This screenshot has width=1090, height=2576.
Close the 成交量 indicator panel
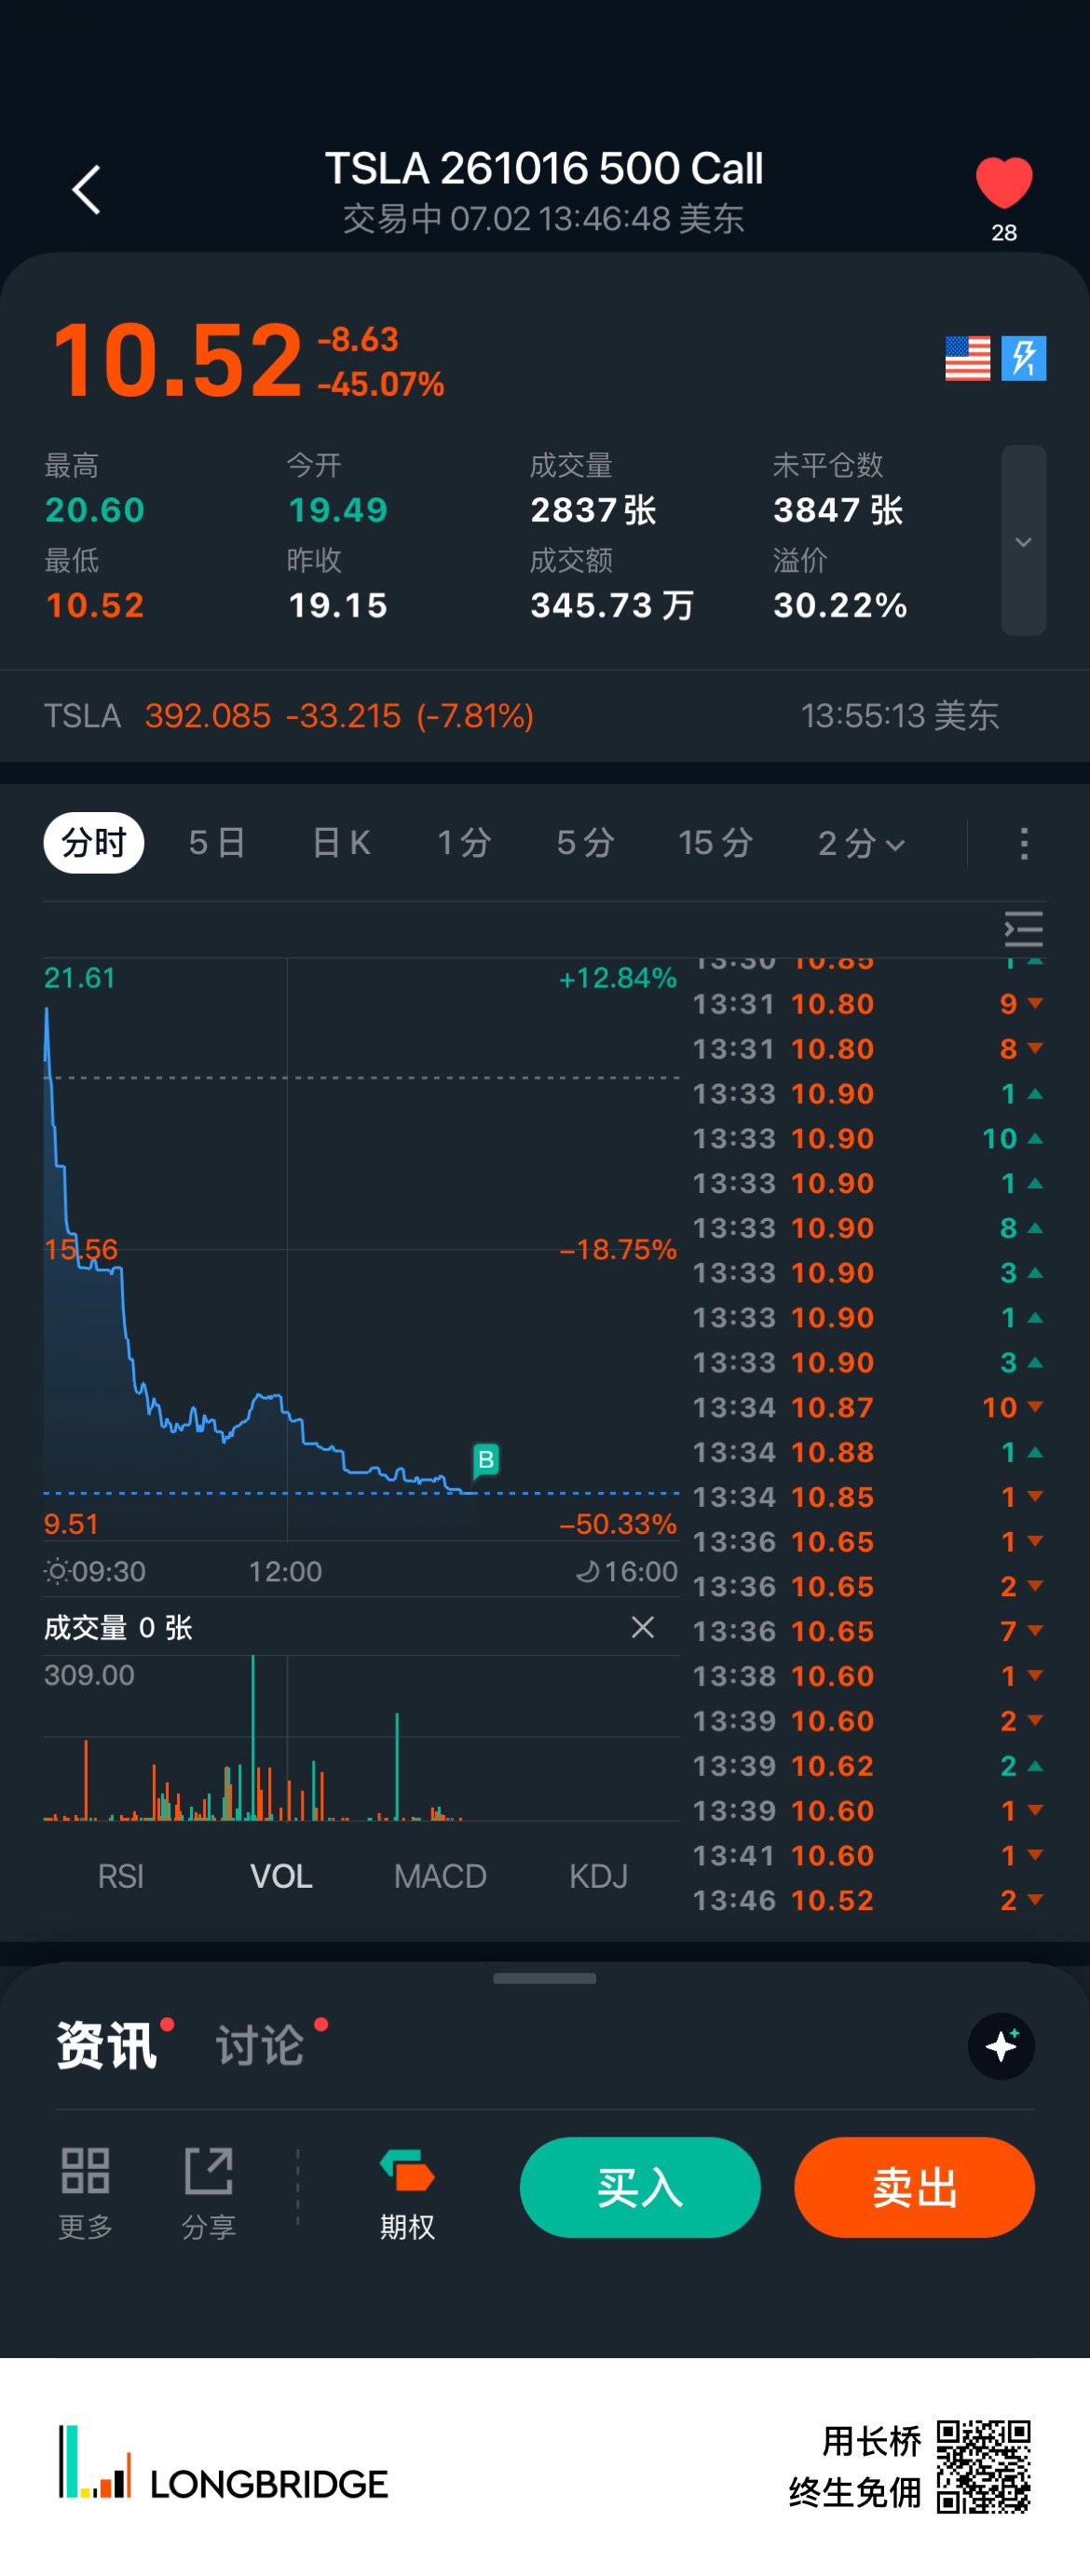tap(642, 1627)
